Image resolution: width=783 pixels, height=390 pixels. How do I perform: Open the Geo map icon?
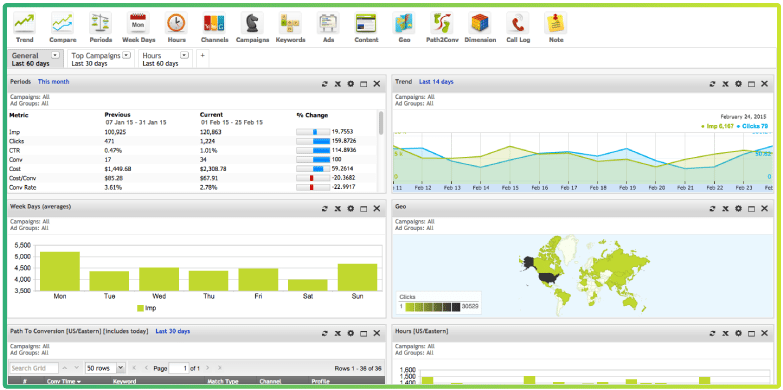(x=404, y=23)
